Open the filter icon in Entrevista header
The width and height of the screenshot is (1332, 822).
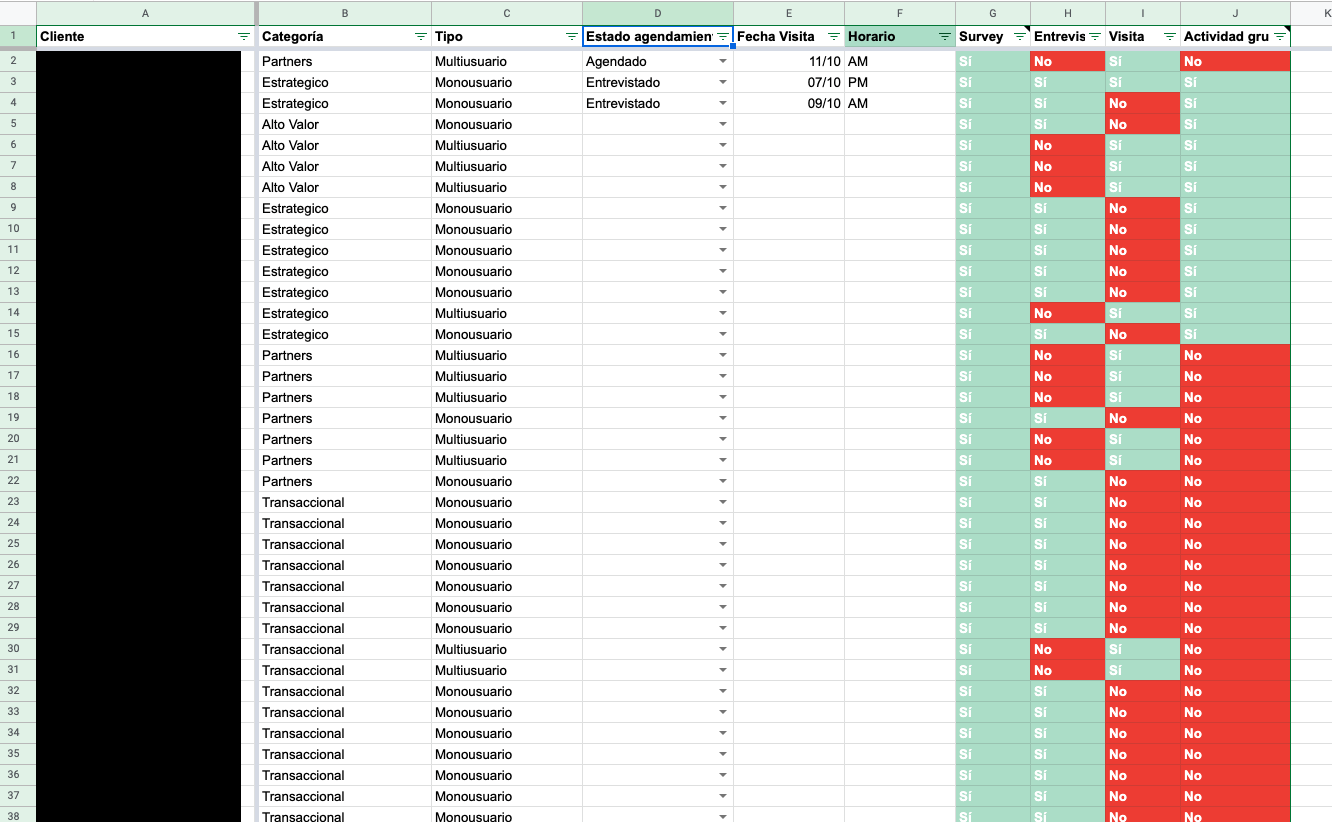1095,36
